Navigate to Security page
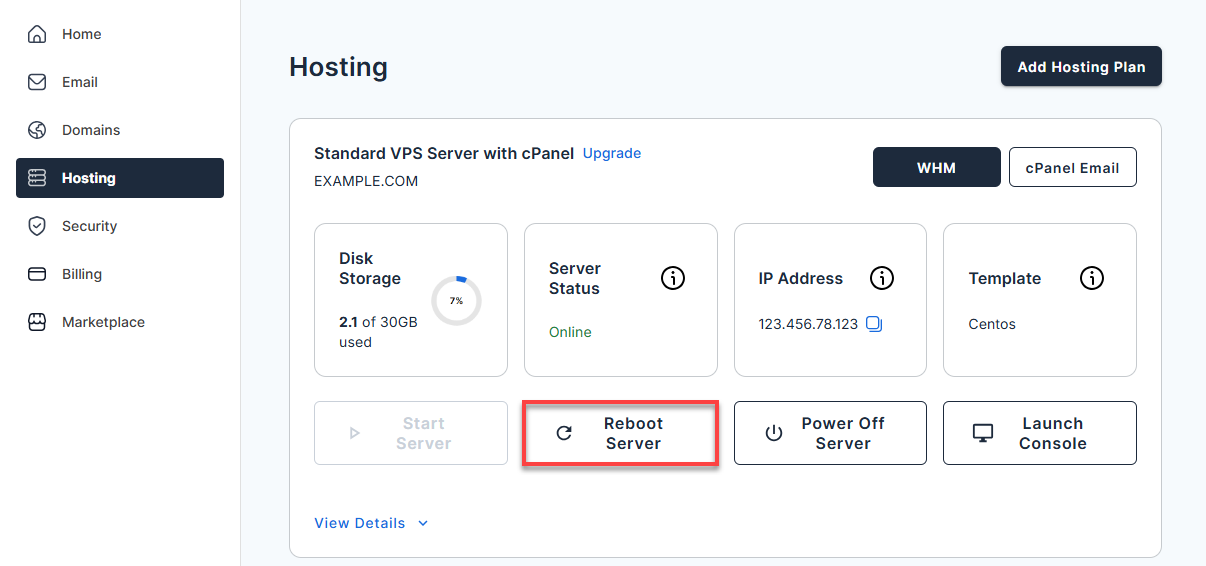The height and width of the screenshot is (566, 1206). click(x=120, y=226)
